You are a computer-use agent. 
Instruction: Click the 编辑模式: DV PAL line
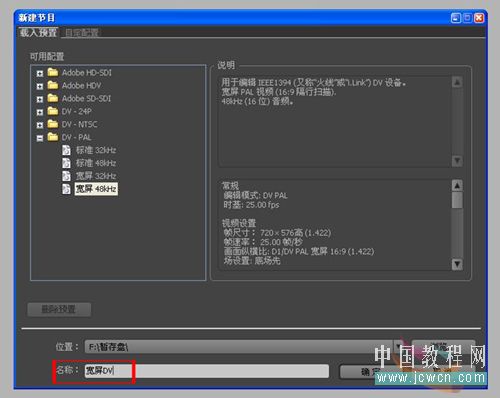[255, 195]
